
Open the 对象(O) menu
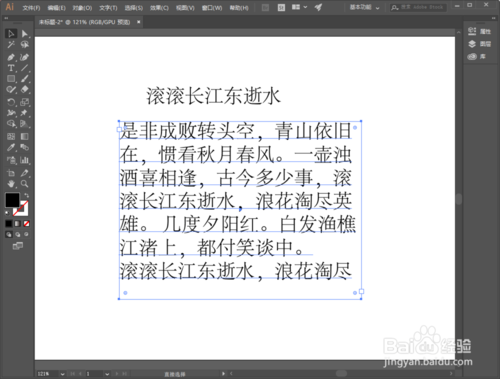point(82,8)
